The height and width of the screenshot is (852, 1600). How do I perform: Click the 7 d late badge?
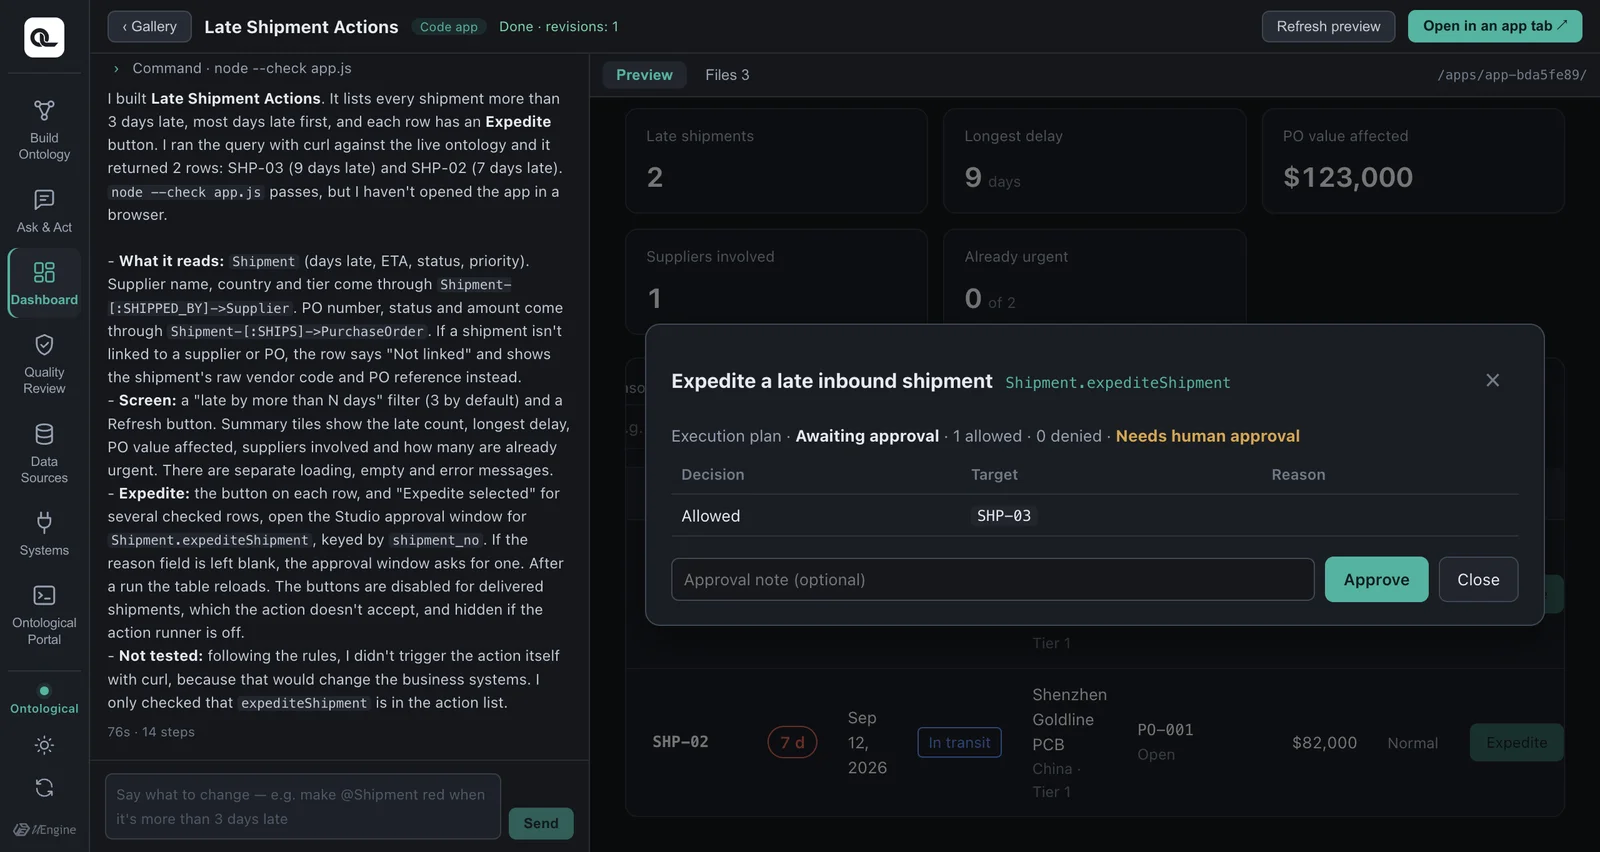pyautogui.click(x=792, y=742)
